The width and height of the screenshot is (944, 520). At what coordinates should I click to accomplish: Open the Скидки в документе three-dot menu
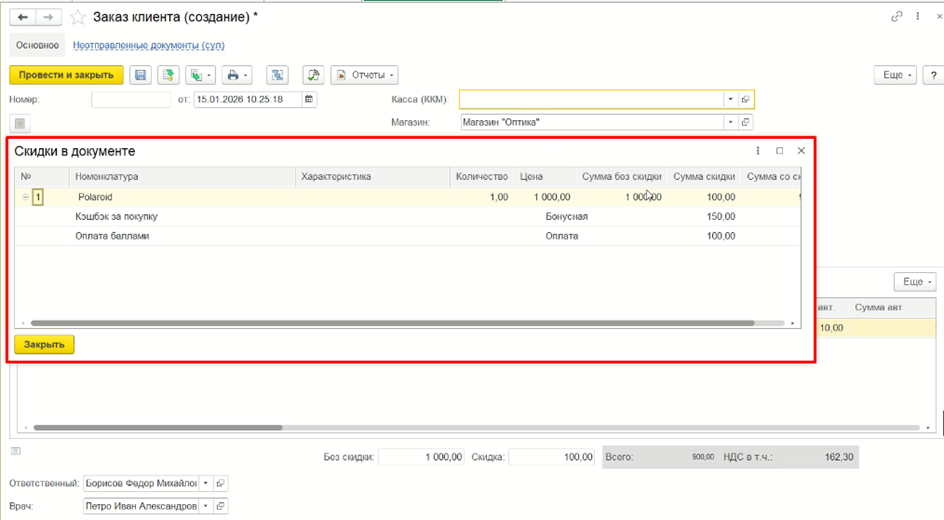(x=758, y=150)
